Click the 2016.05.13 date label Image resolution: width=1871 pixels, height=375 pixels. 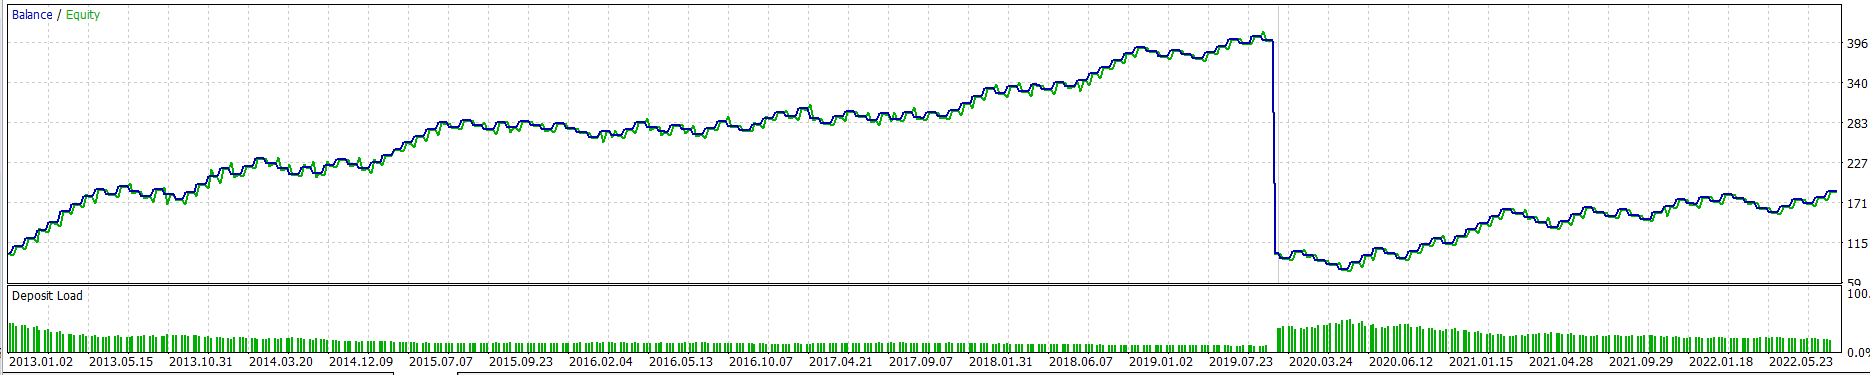point(681,362)
